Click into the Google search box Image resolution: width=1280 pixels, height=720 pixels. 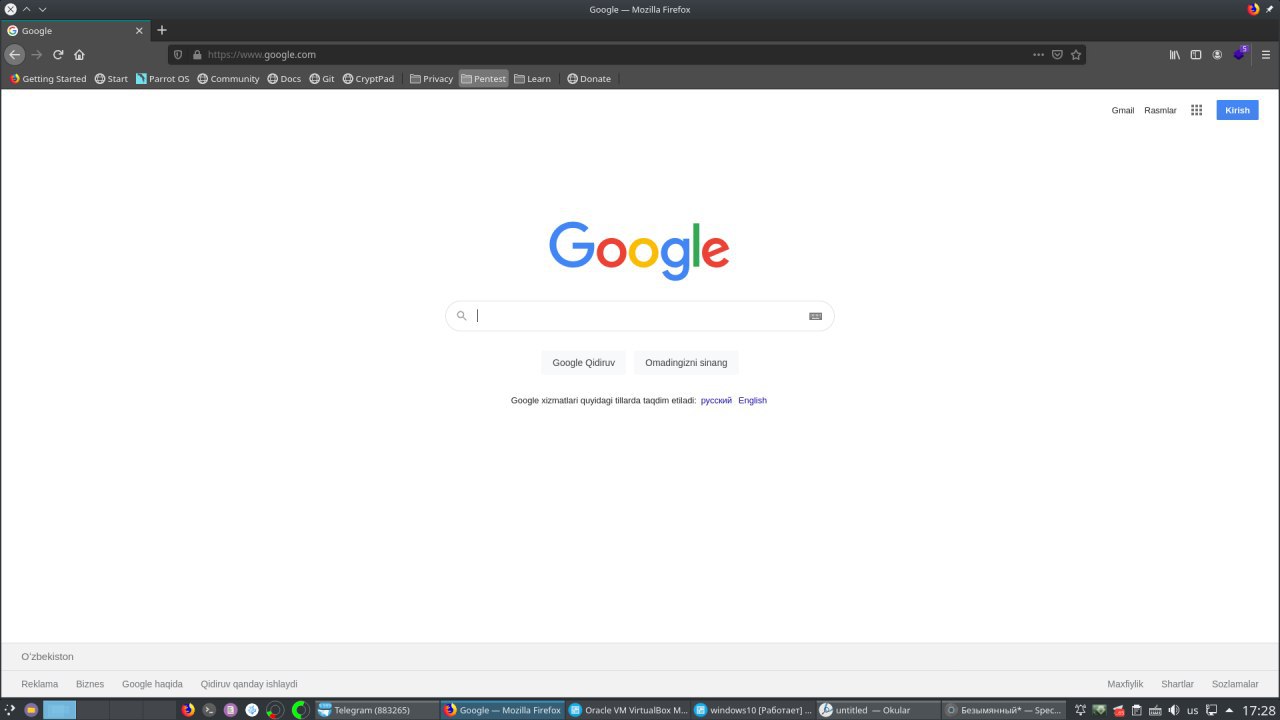tap(640, 316)
